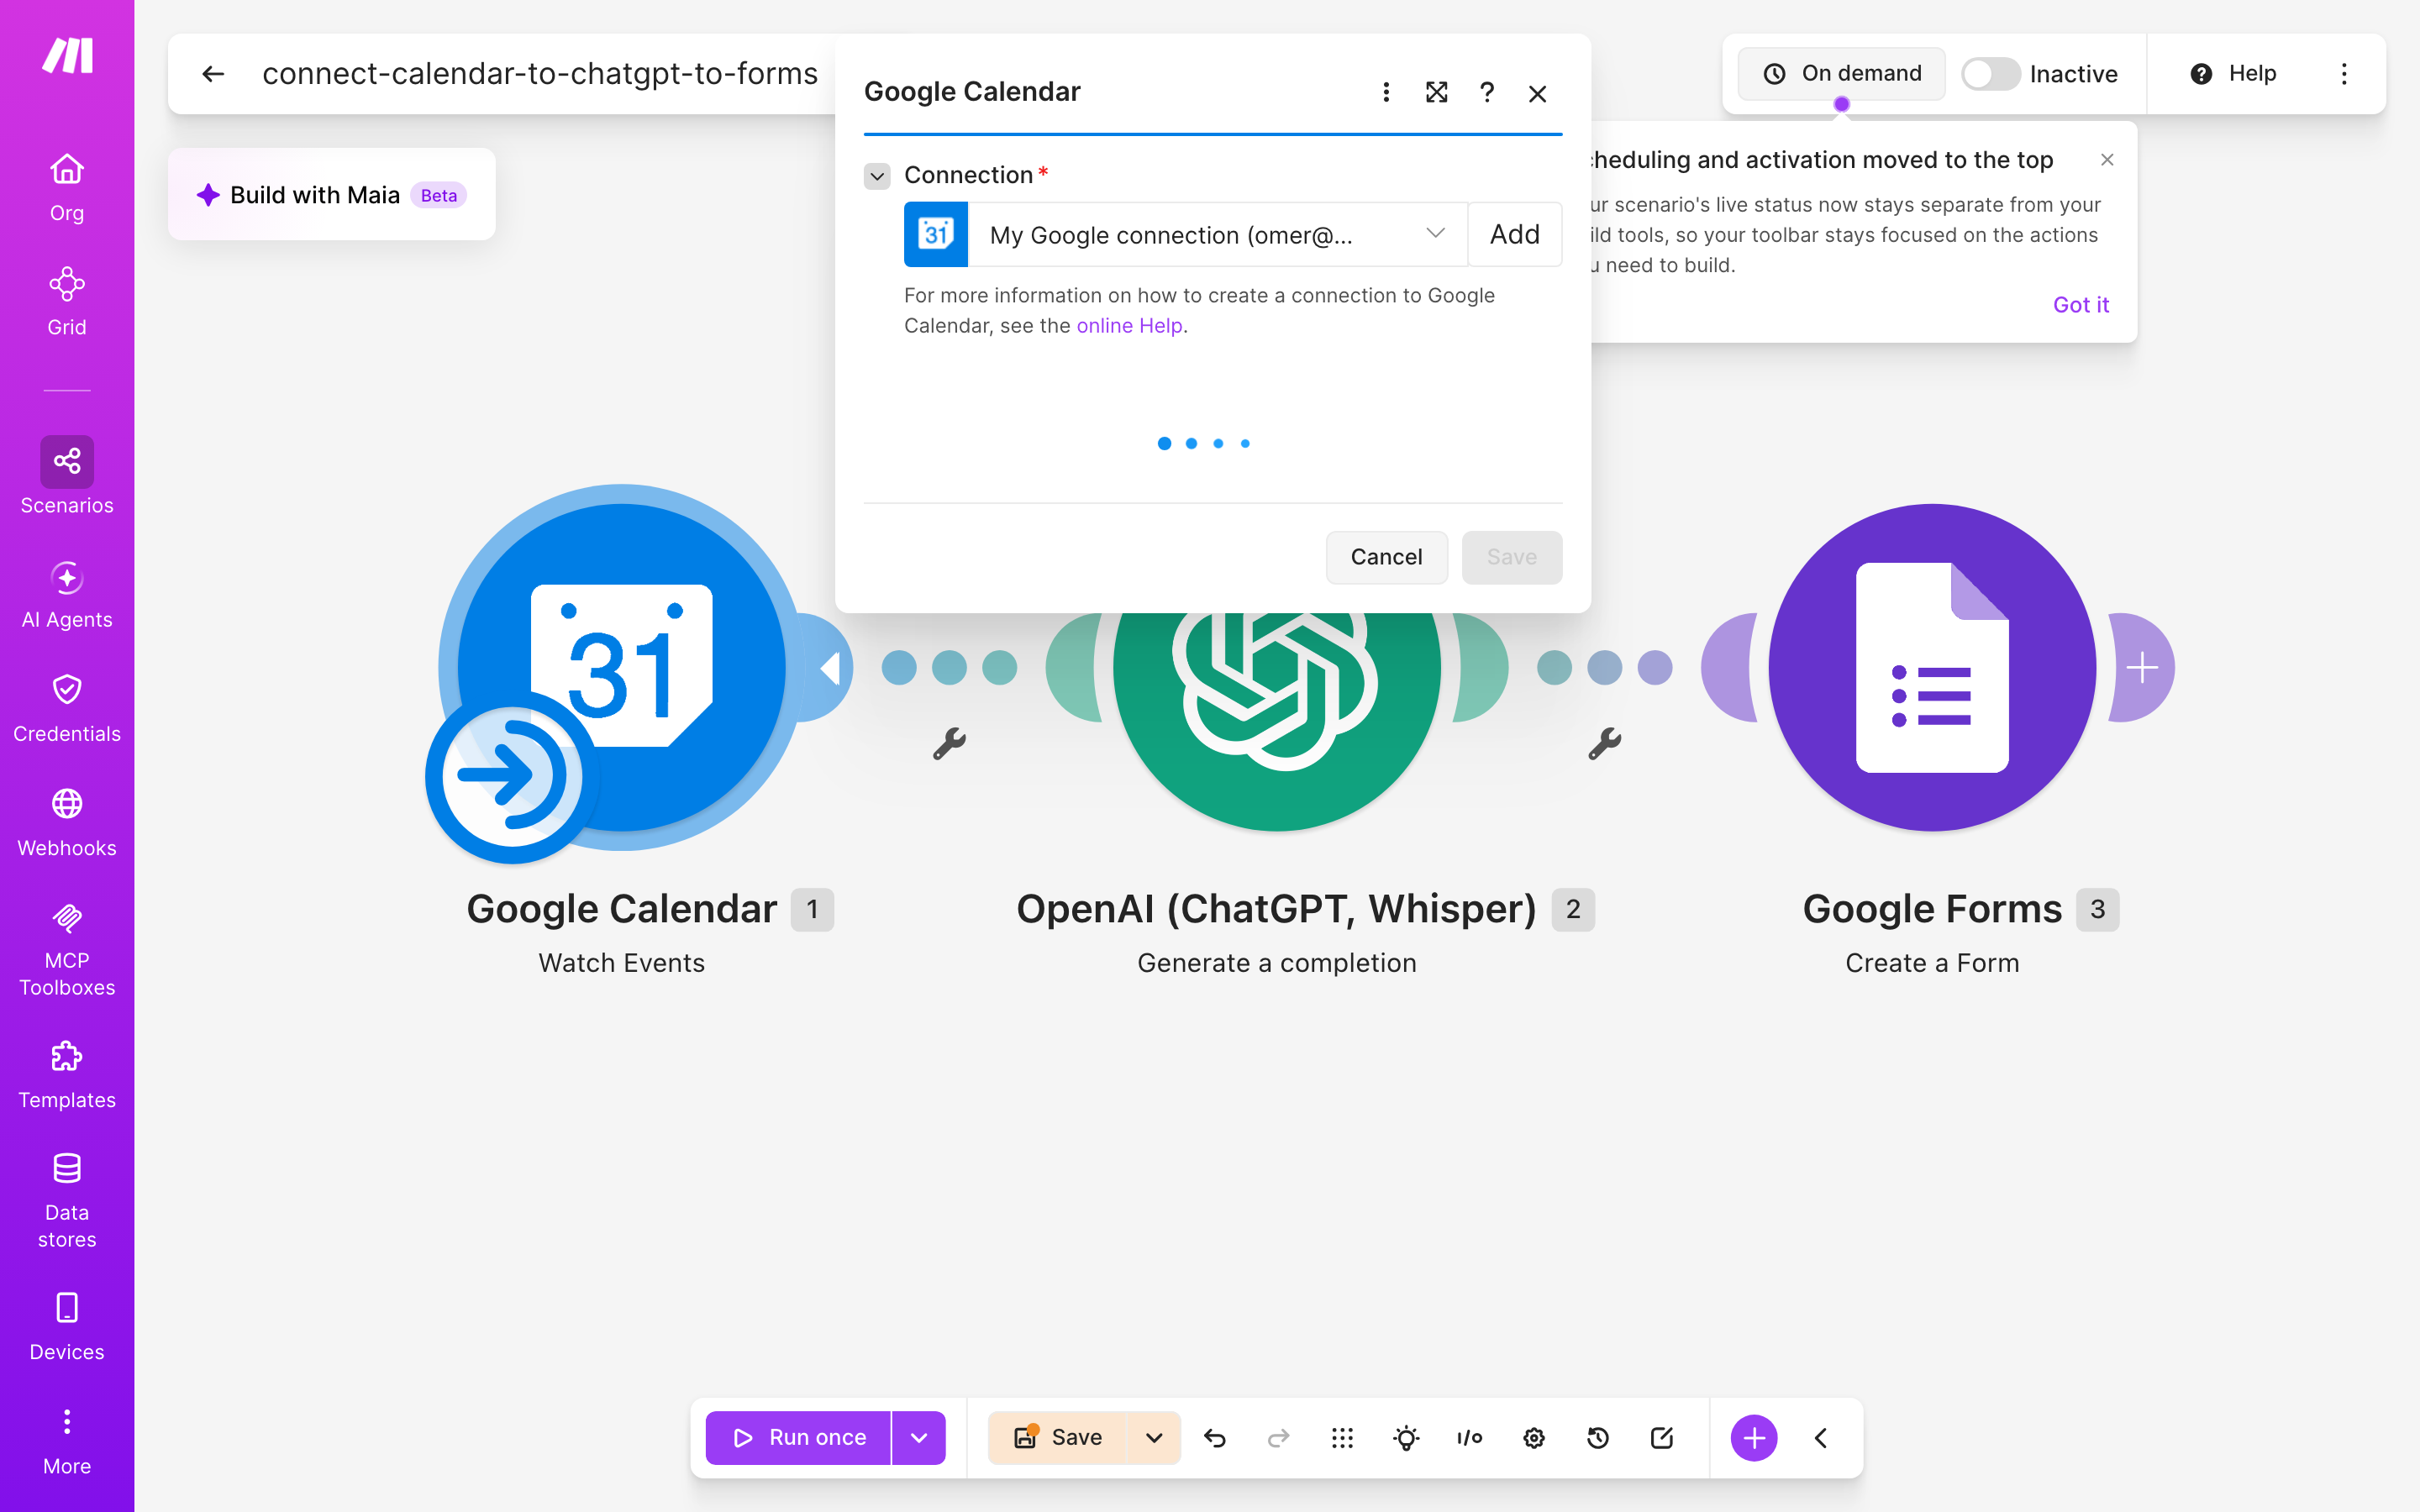Open Templates section

click(x=67, y=1074)
